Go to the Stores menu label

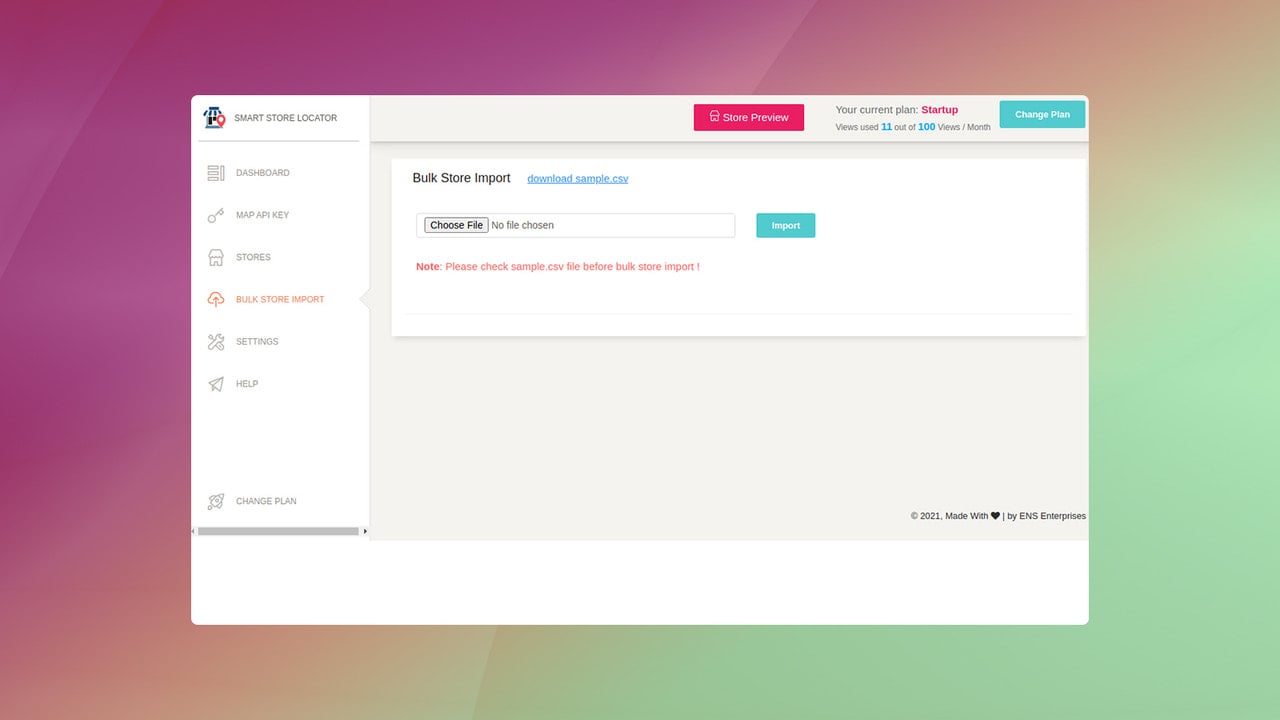click(253, 257)
